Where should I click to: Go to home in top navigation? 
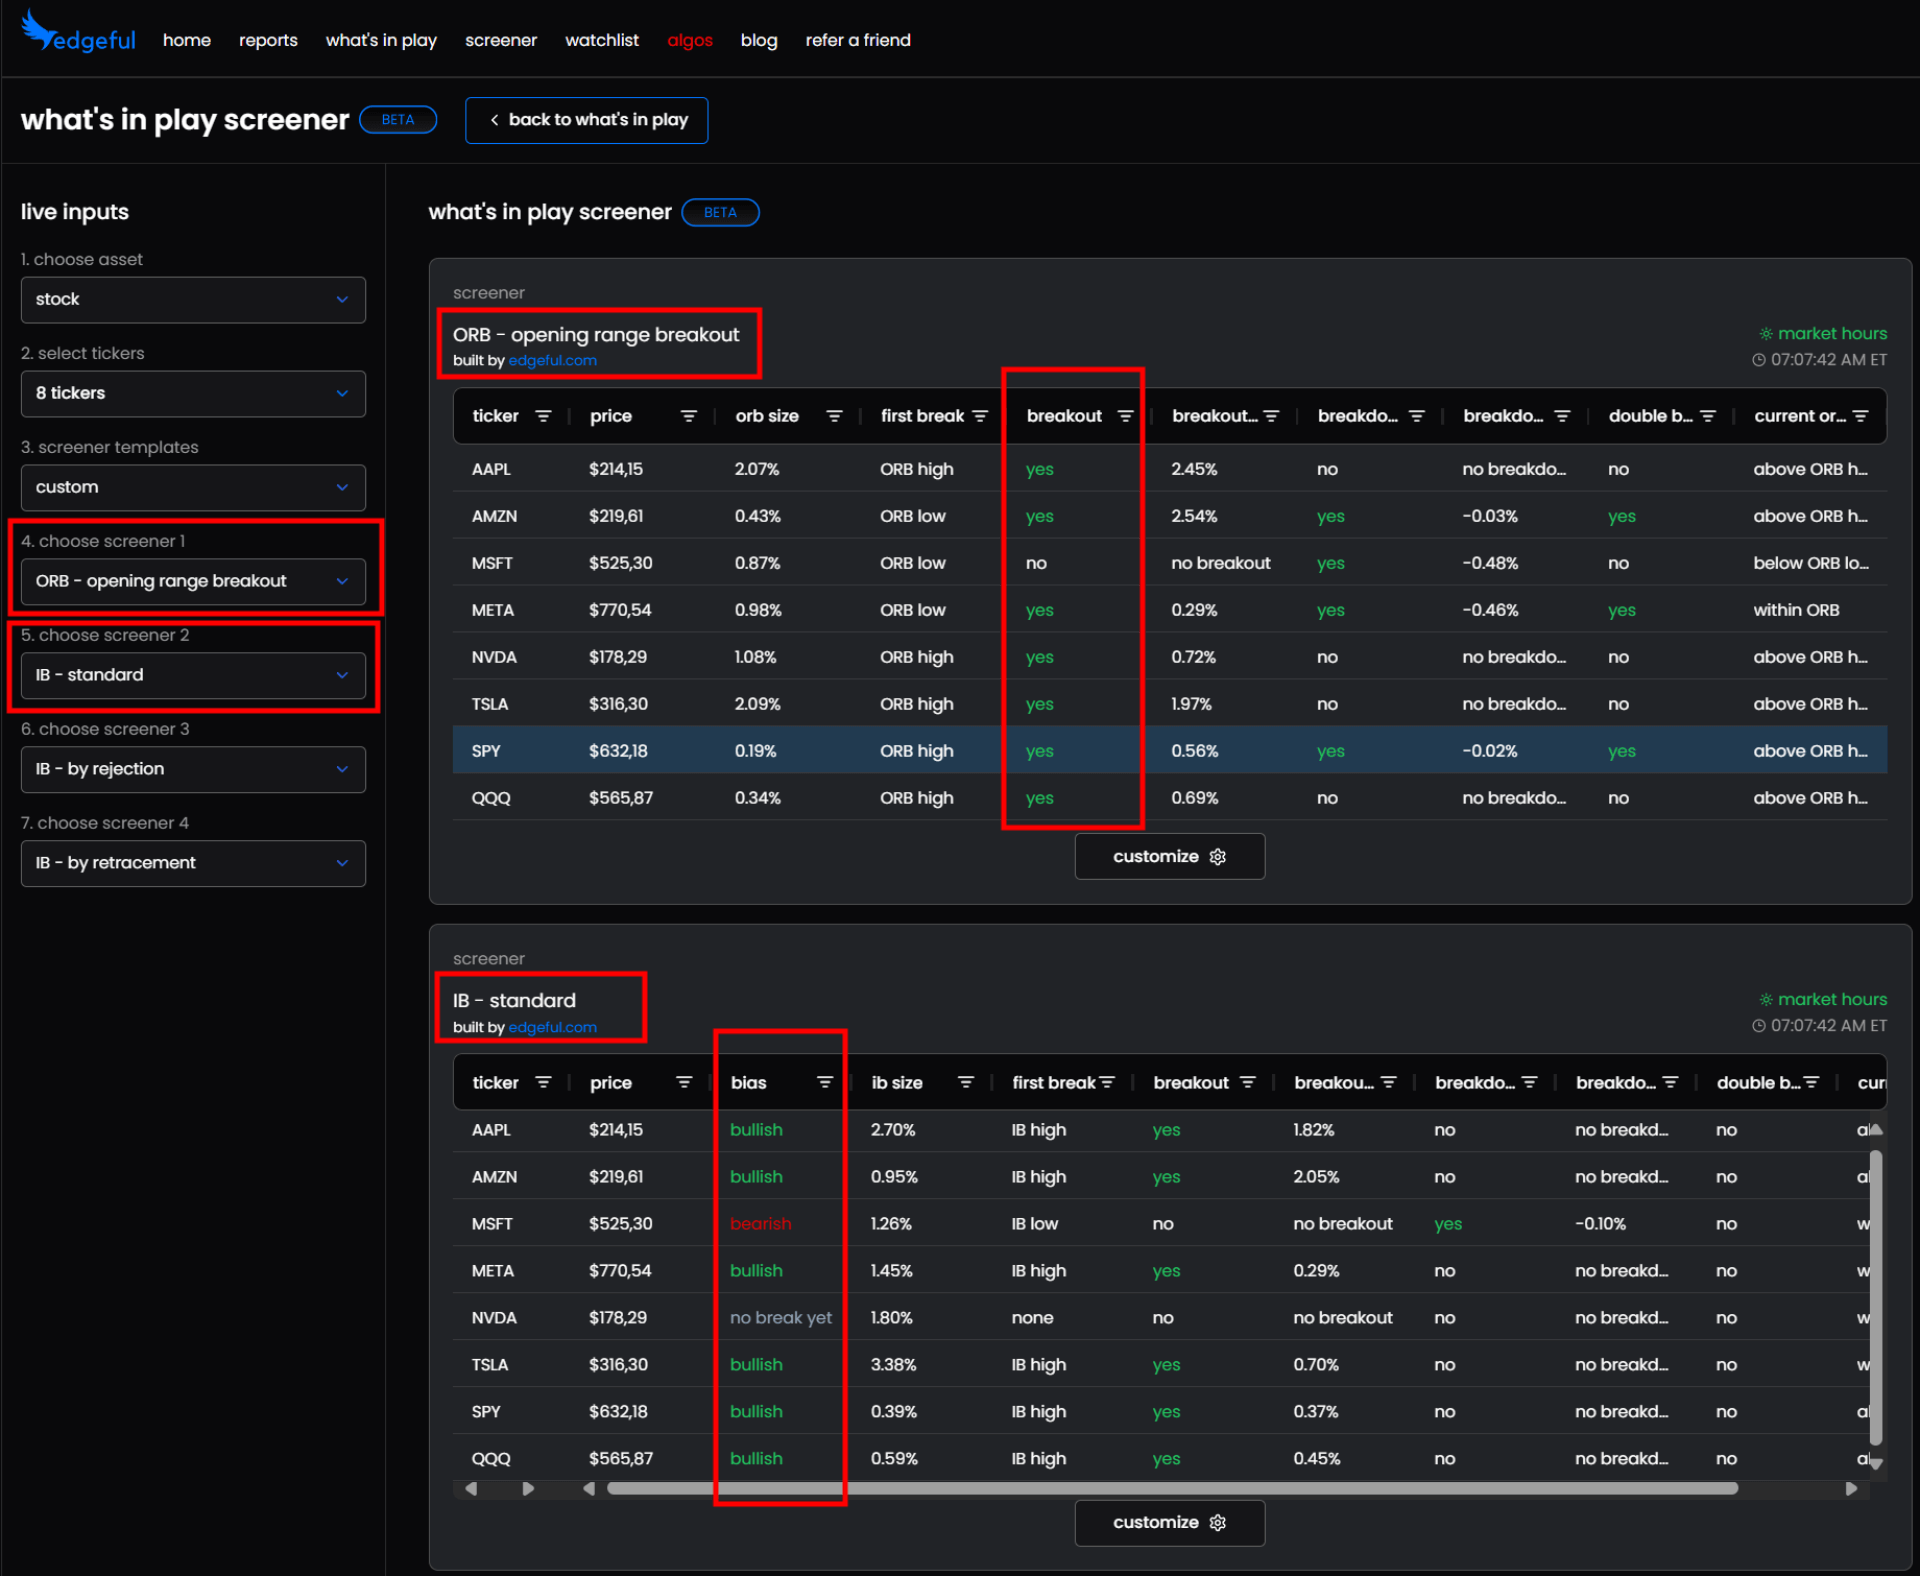coord(187,40)
